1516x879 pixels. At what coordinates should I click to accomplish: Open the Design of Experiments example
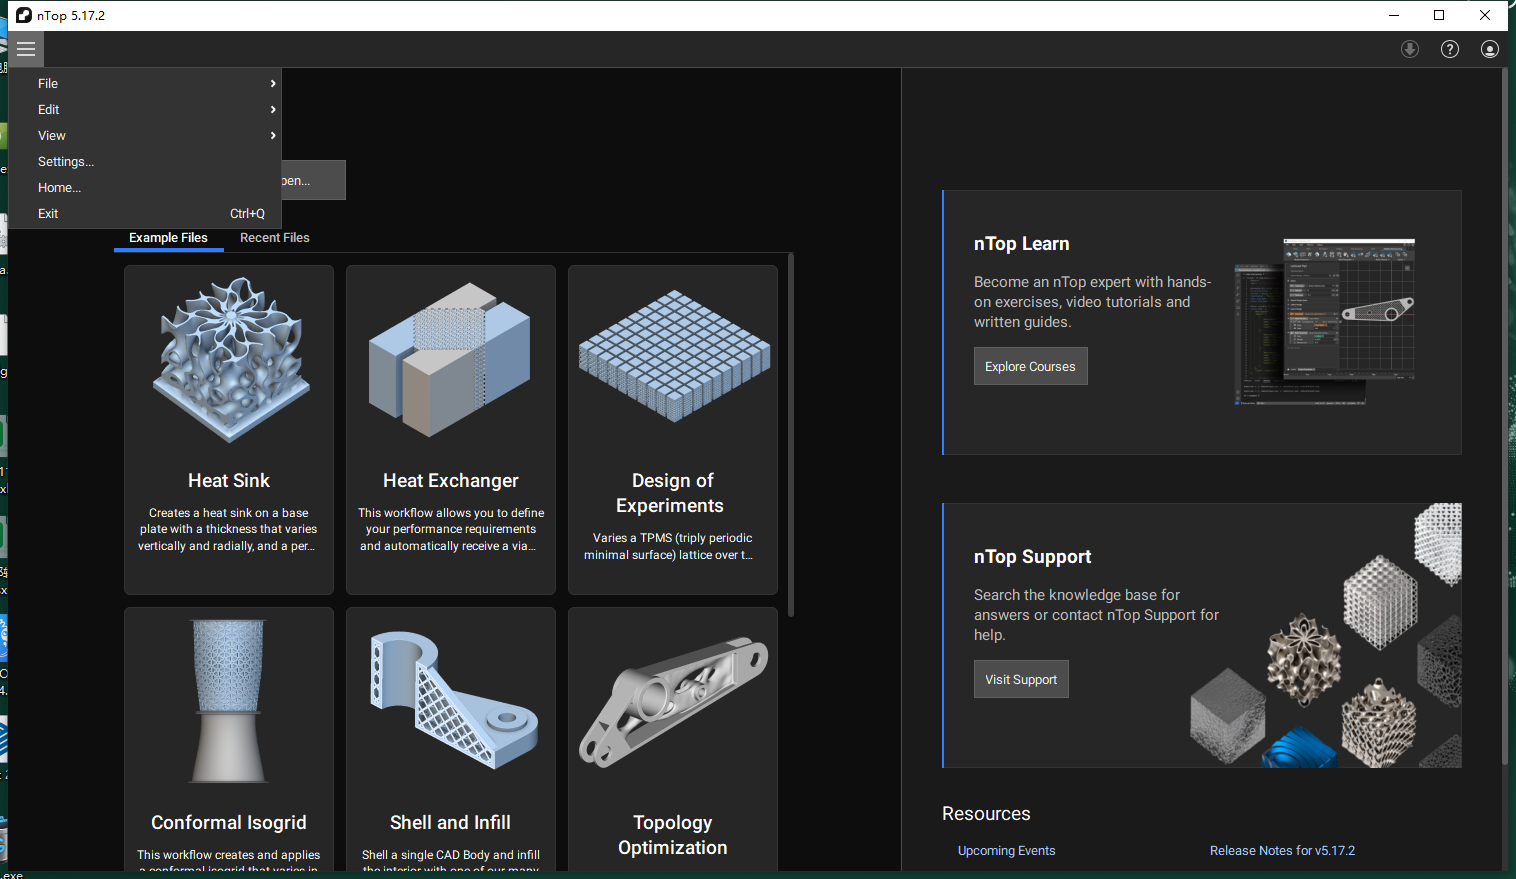tap(673, 430)
